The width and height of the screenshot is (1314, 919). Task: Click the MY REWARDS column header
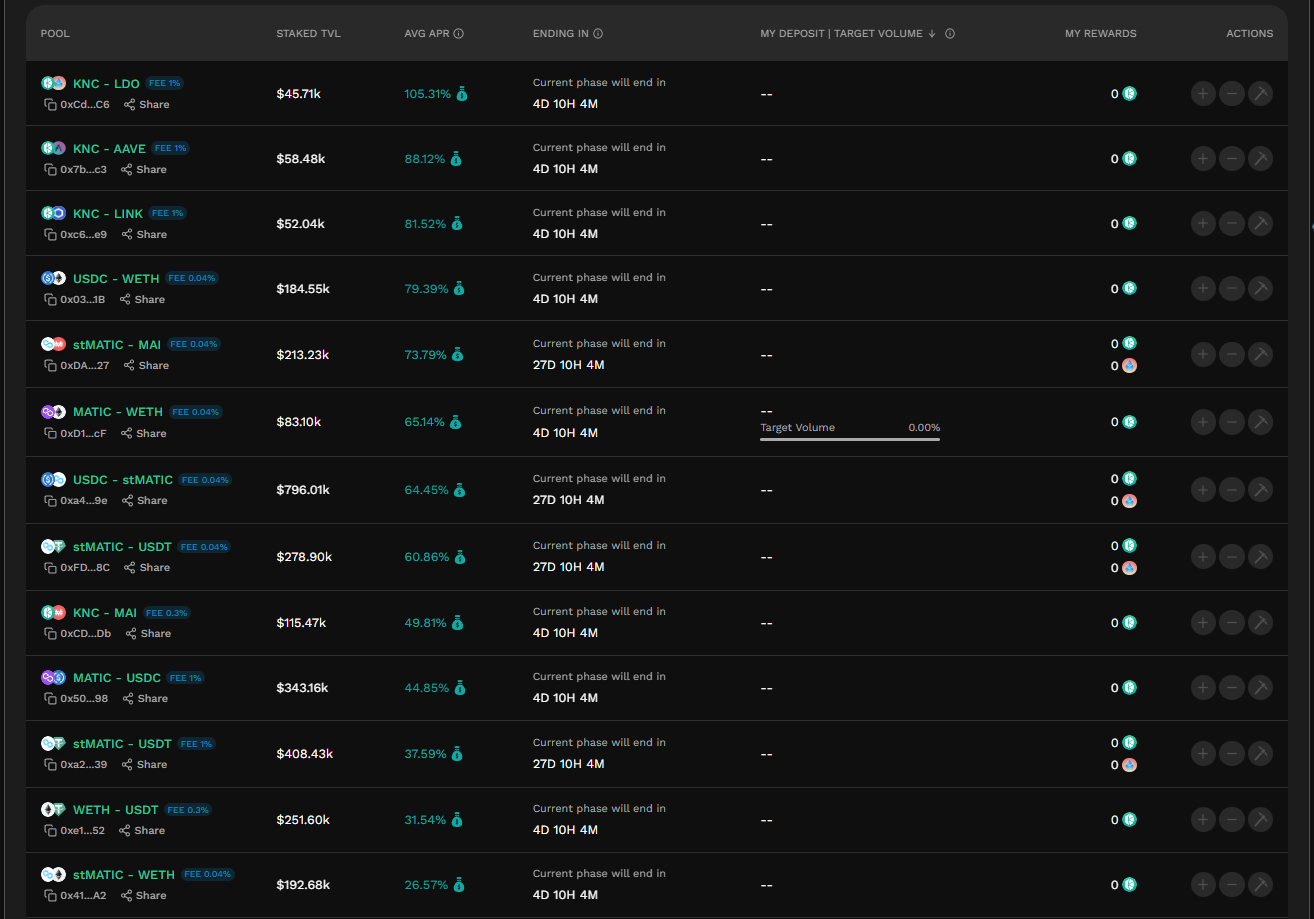pyautogui.click(x=1100, y=34)
